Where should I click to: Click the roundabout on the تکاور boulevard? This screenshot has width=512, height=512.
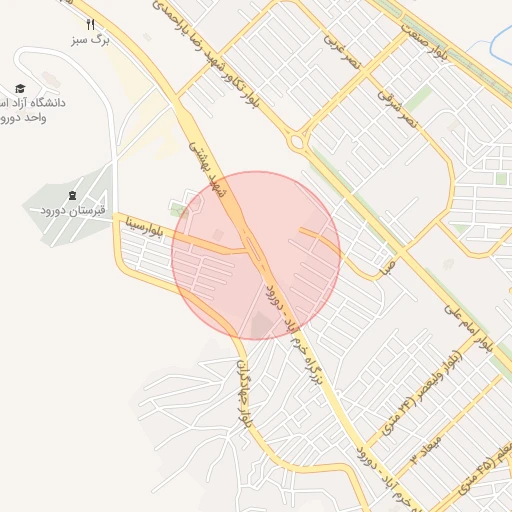(296, 142)
